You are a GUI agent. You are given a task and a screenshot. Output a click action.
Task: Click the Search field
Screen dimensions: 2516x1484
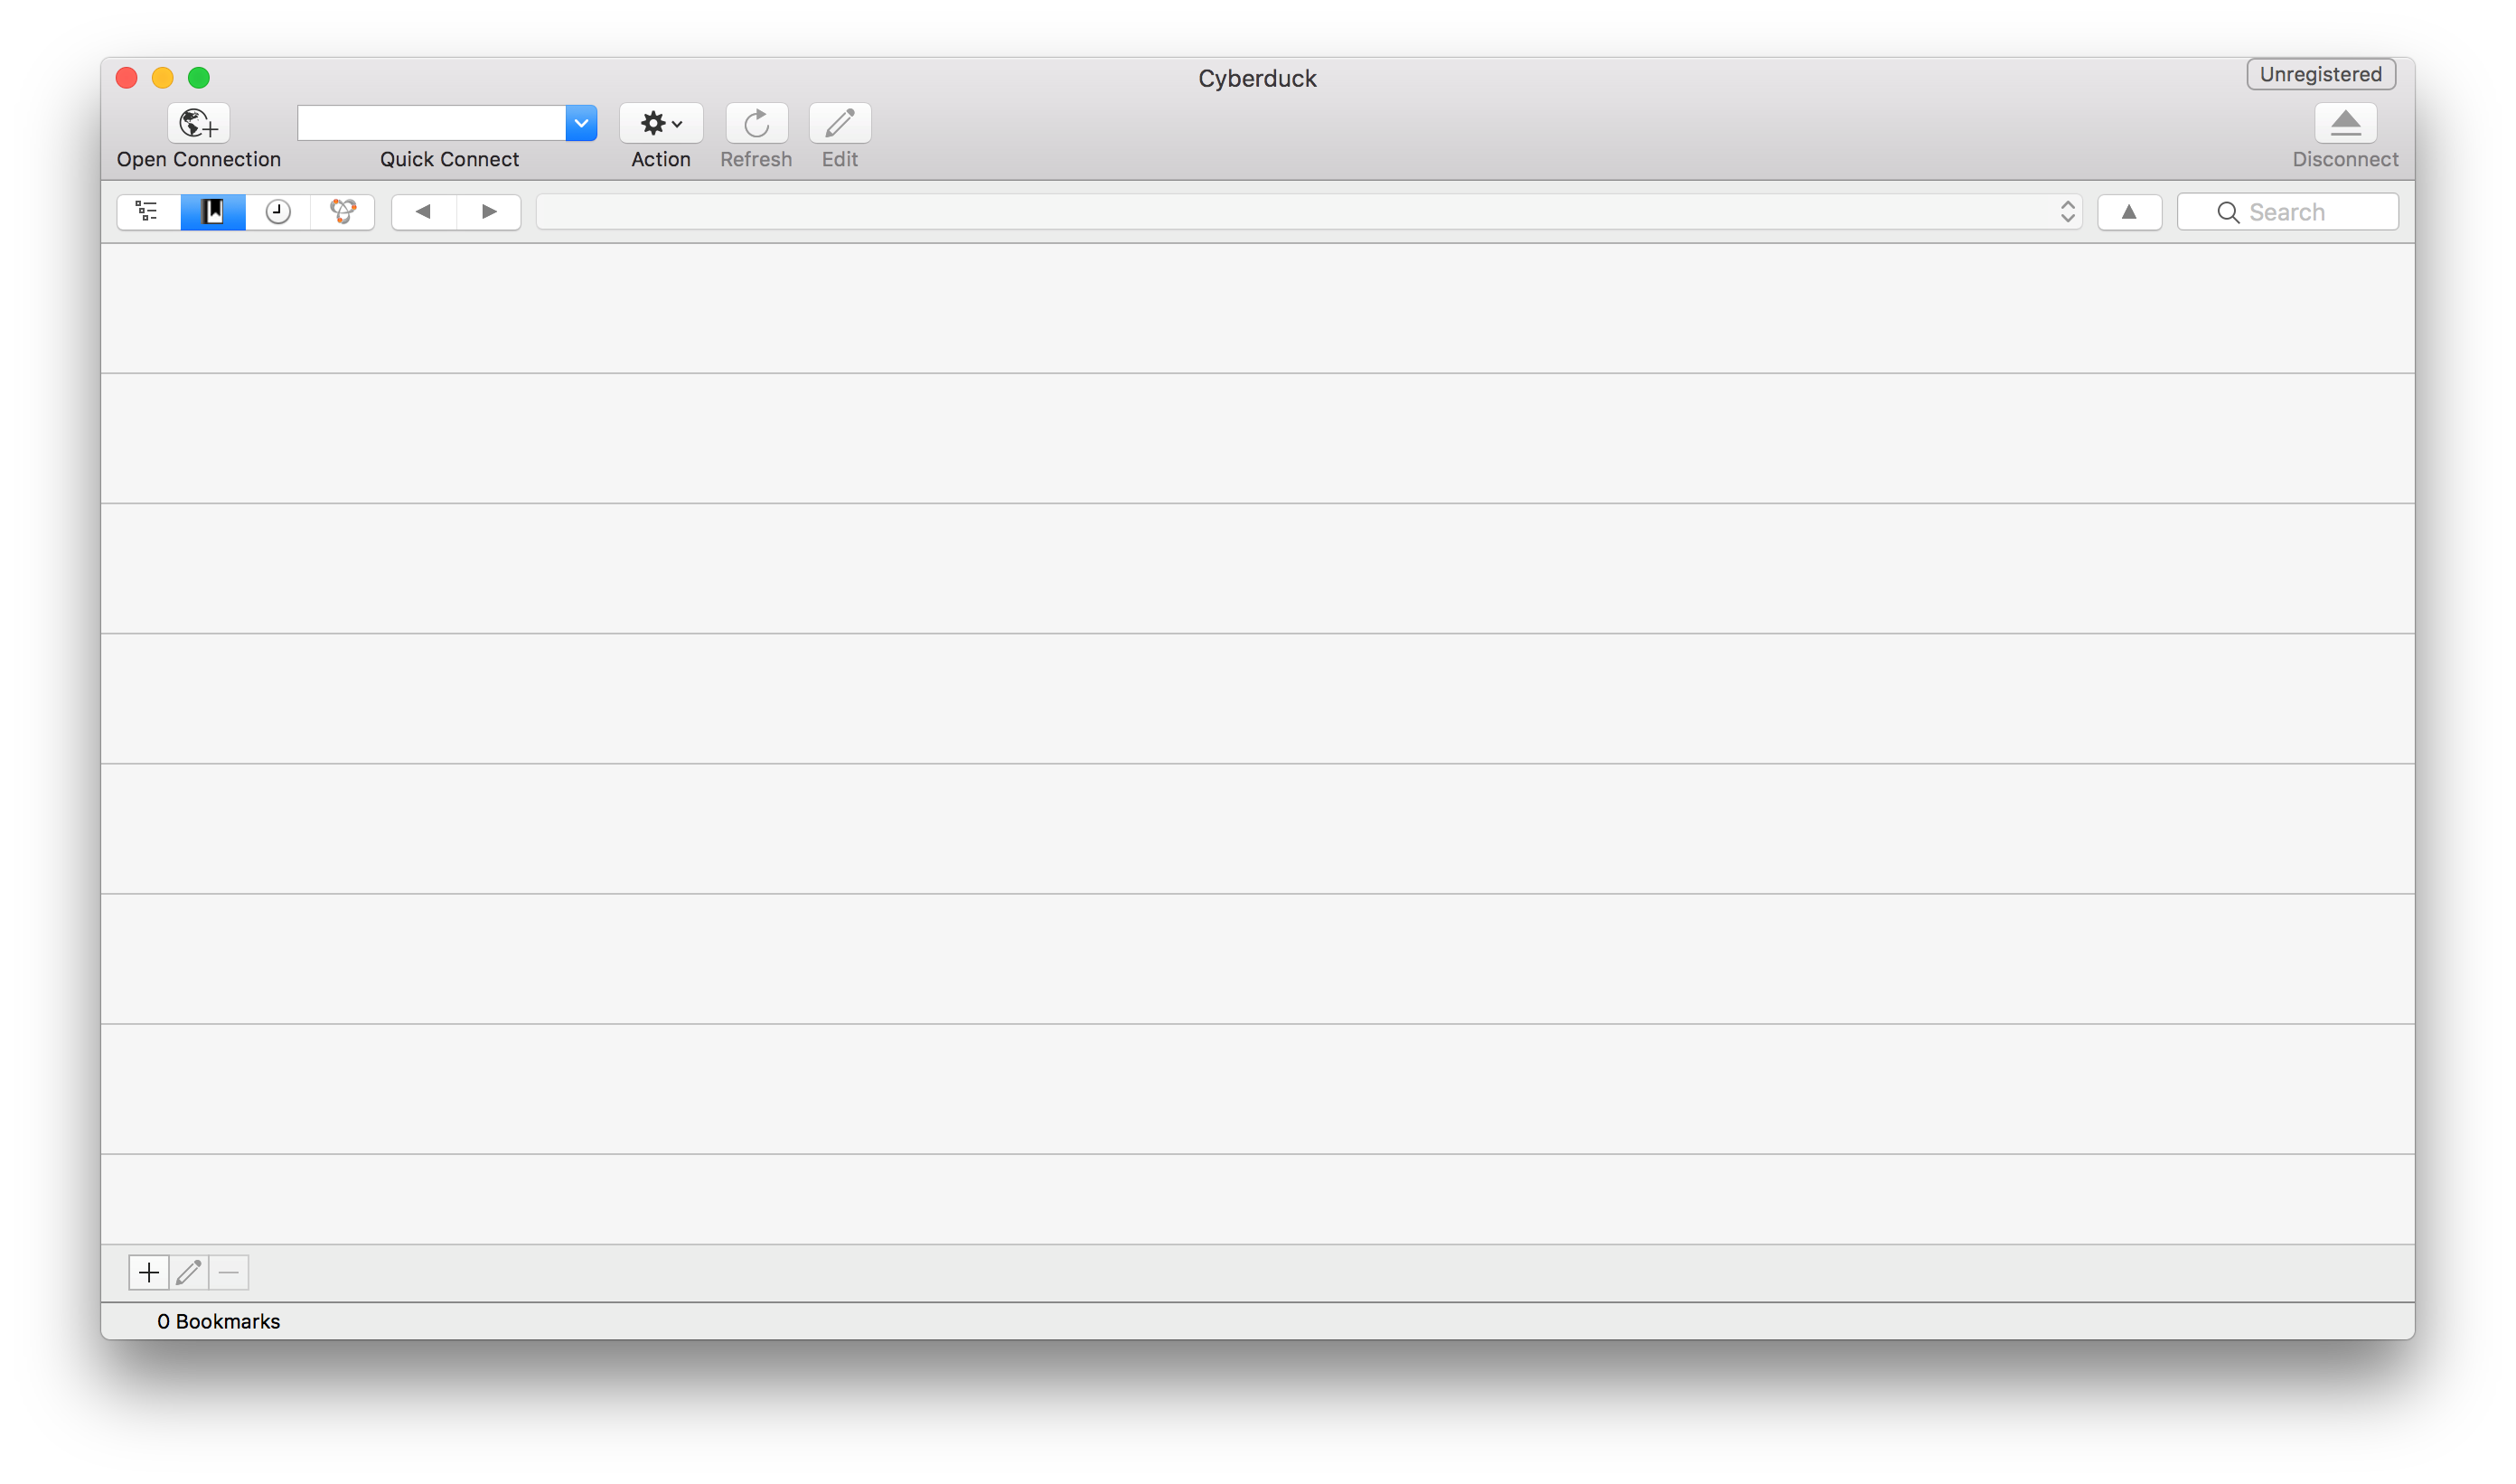(x=2288, y=212)
